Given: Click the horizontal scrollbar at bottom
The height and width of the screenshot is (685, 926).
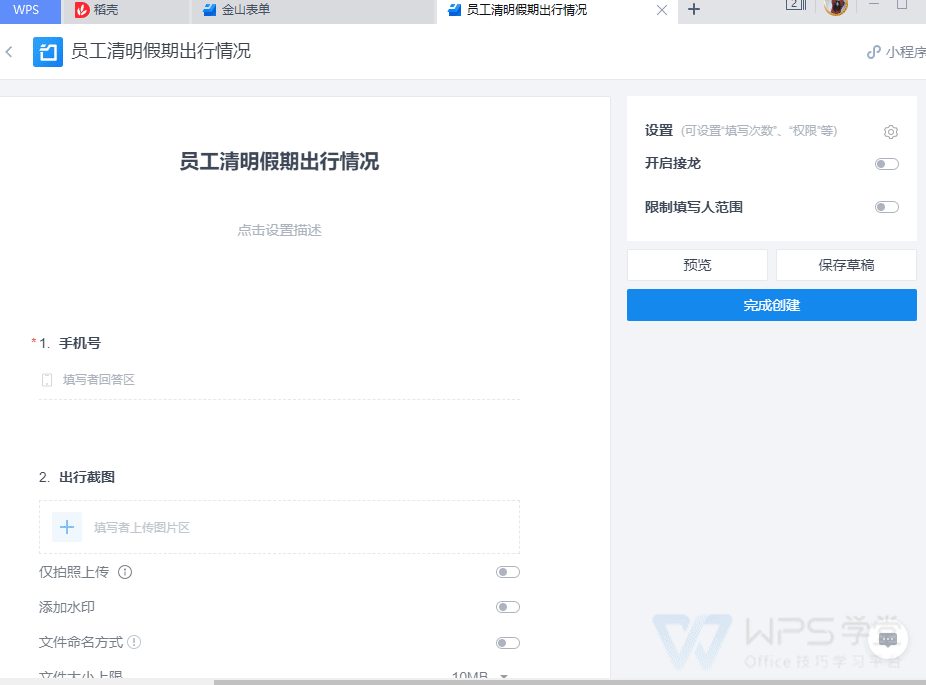Looking at the screenshot, I should 569,682.
